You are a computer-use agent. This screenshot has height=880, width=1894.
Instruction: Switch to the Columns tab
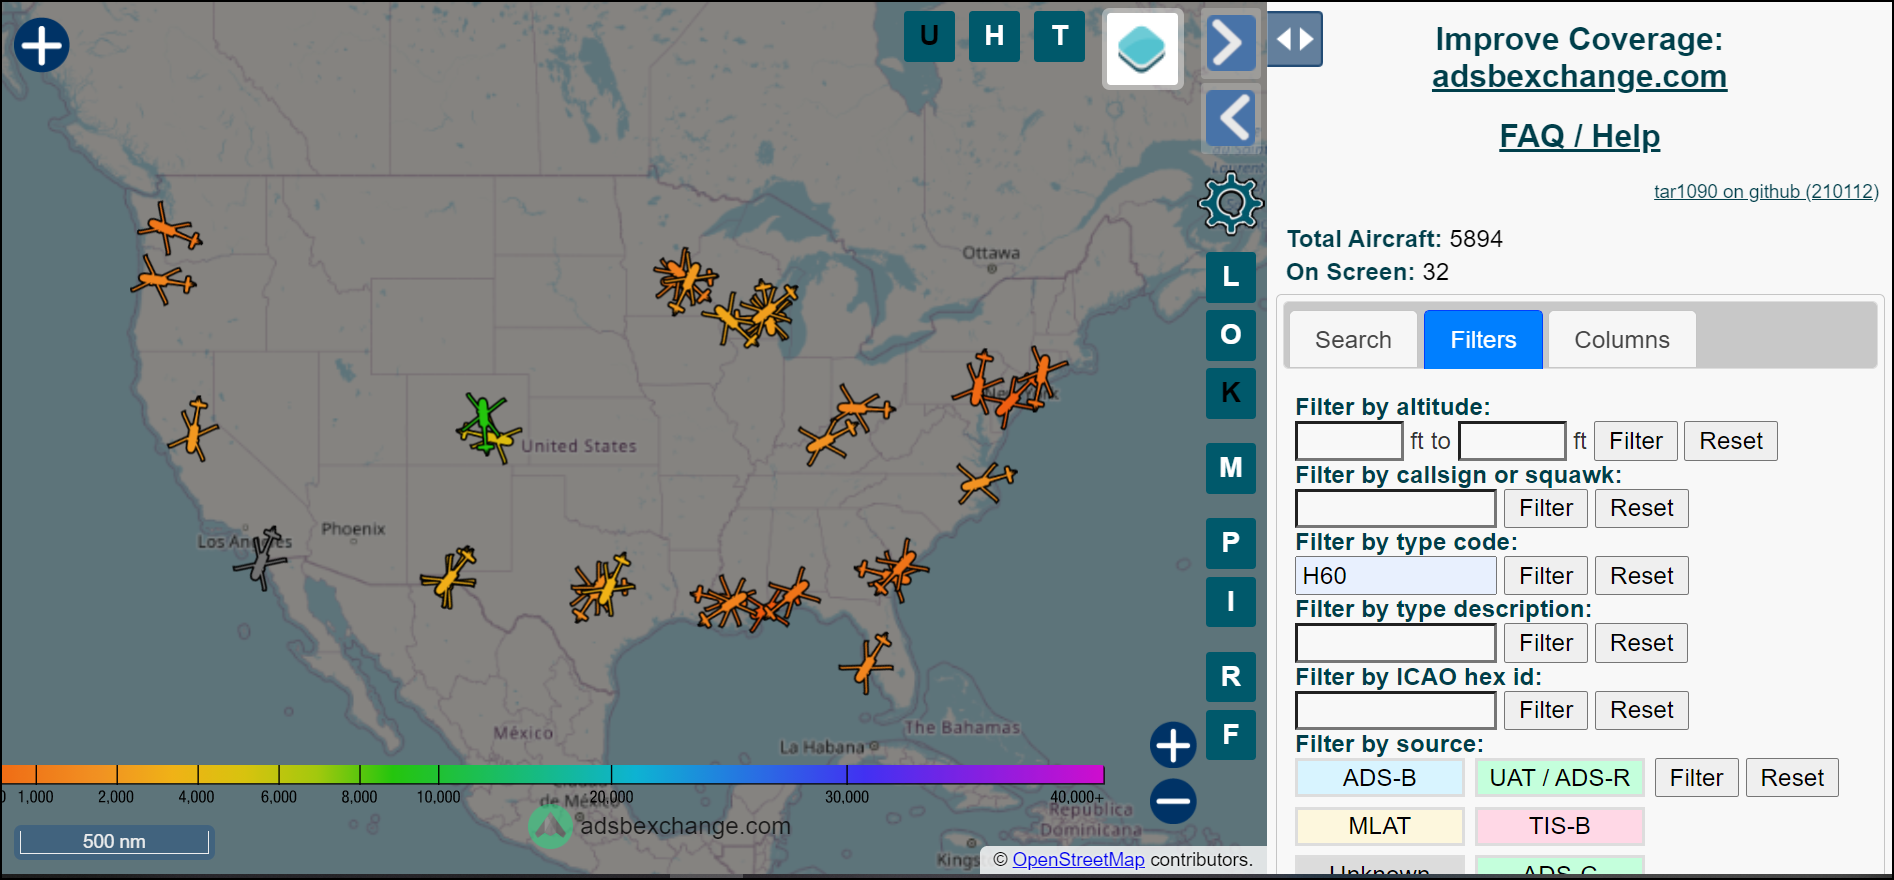pos(1621,340)
